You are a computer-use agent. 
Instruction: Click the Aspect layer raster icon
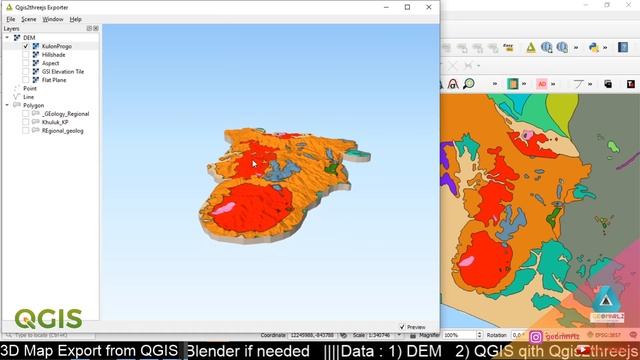(36, 63)
